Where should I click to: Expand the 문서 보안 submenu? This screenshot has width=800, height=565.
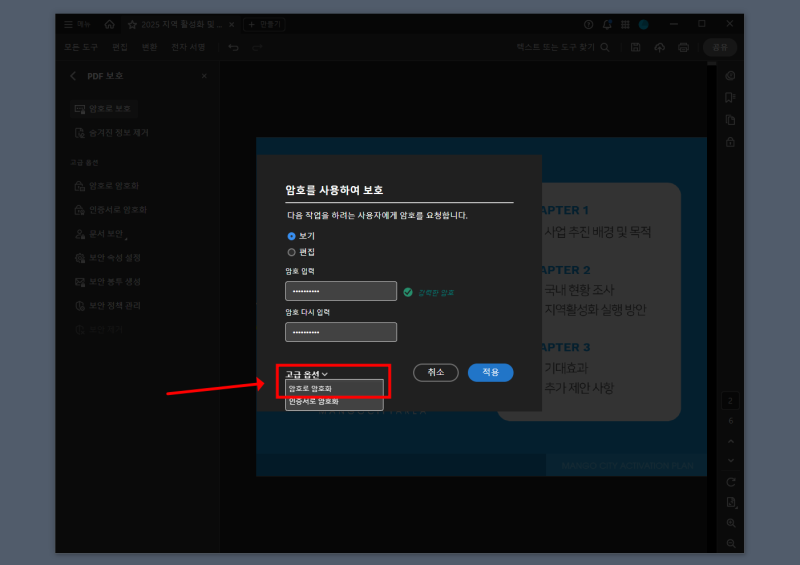[101, 234]
